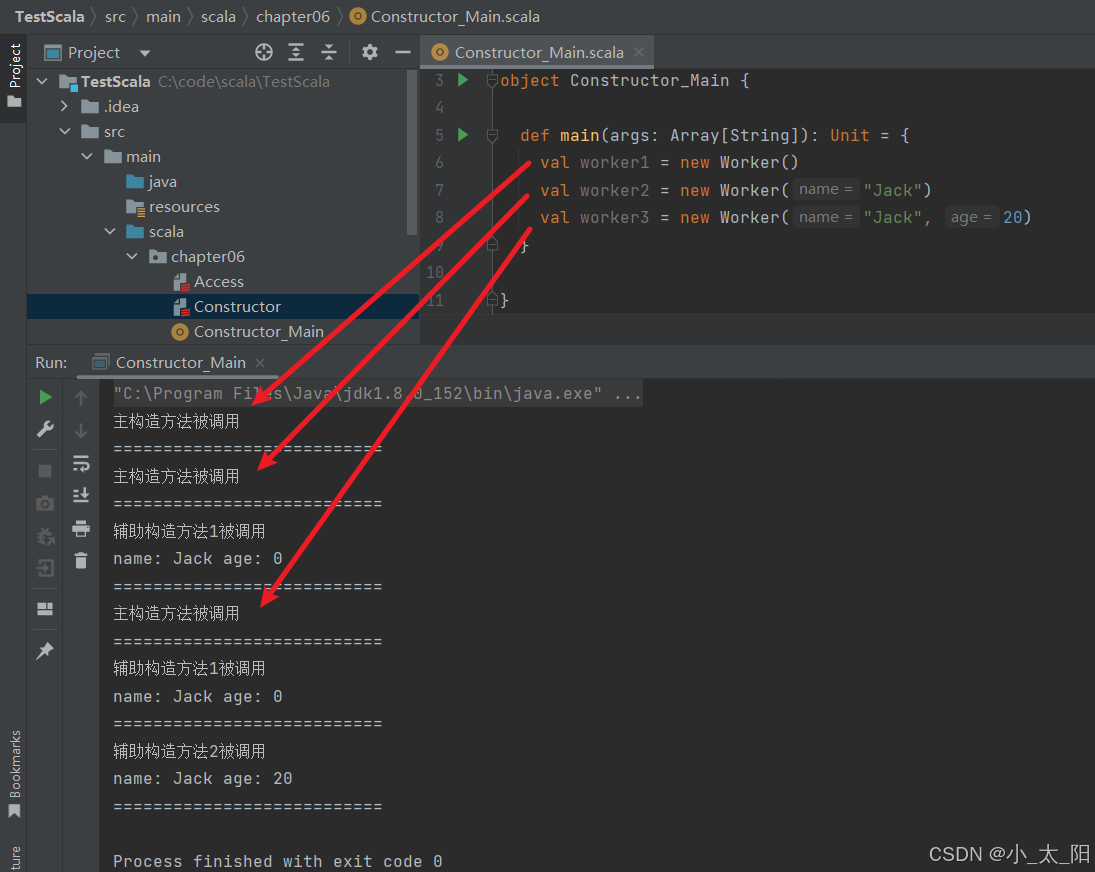Click Constructor_Main.scala in breadcrumb bar
The image size is (1095, 872).
[x=445, y=16]
